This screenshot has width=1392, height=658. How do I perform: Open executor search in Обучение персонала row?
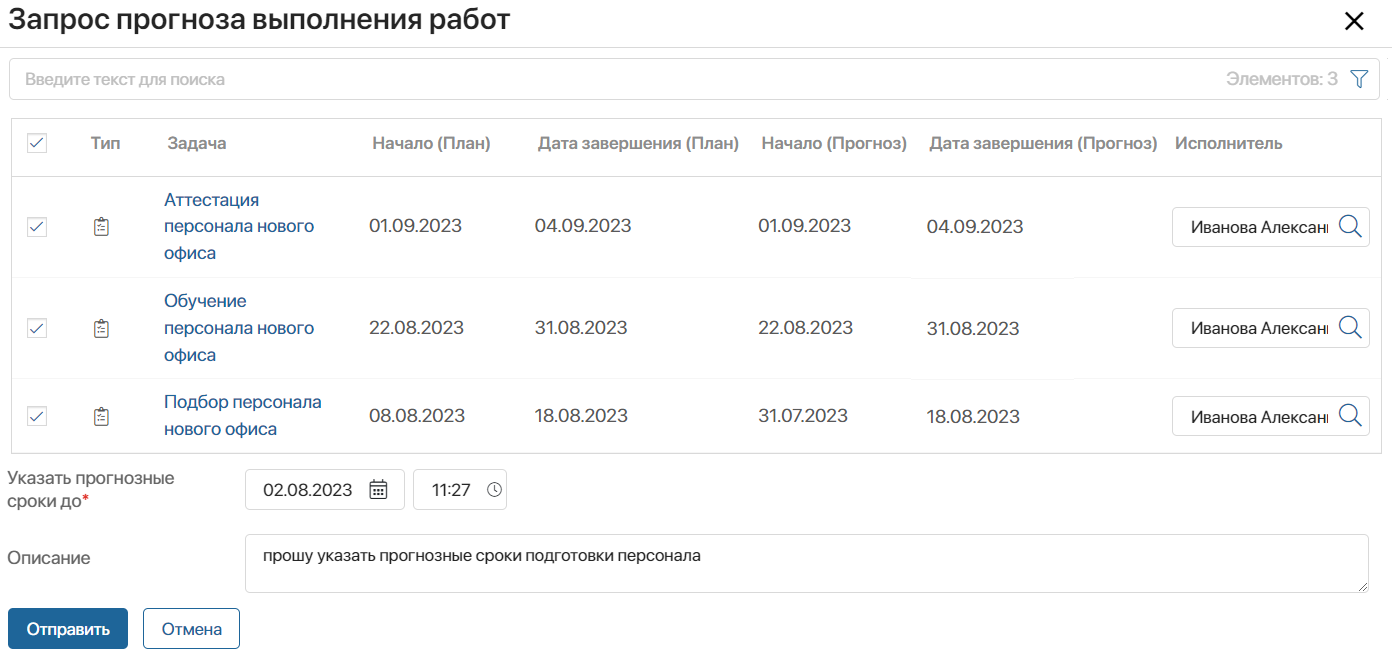1350,328
